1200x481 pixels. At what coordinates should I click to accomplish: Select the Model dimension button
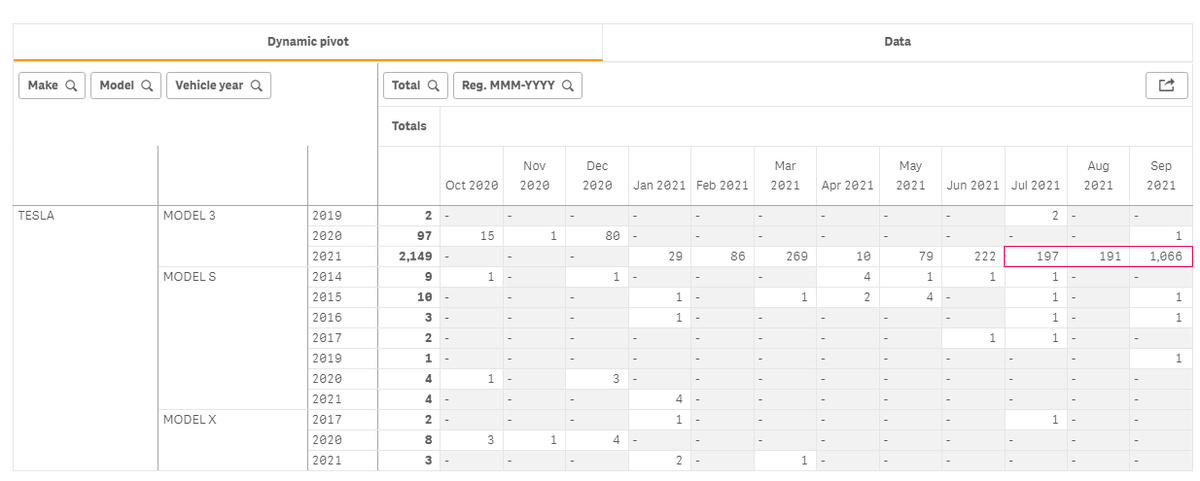tap(126, 86)
